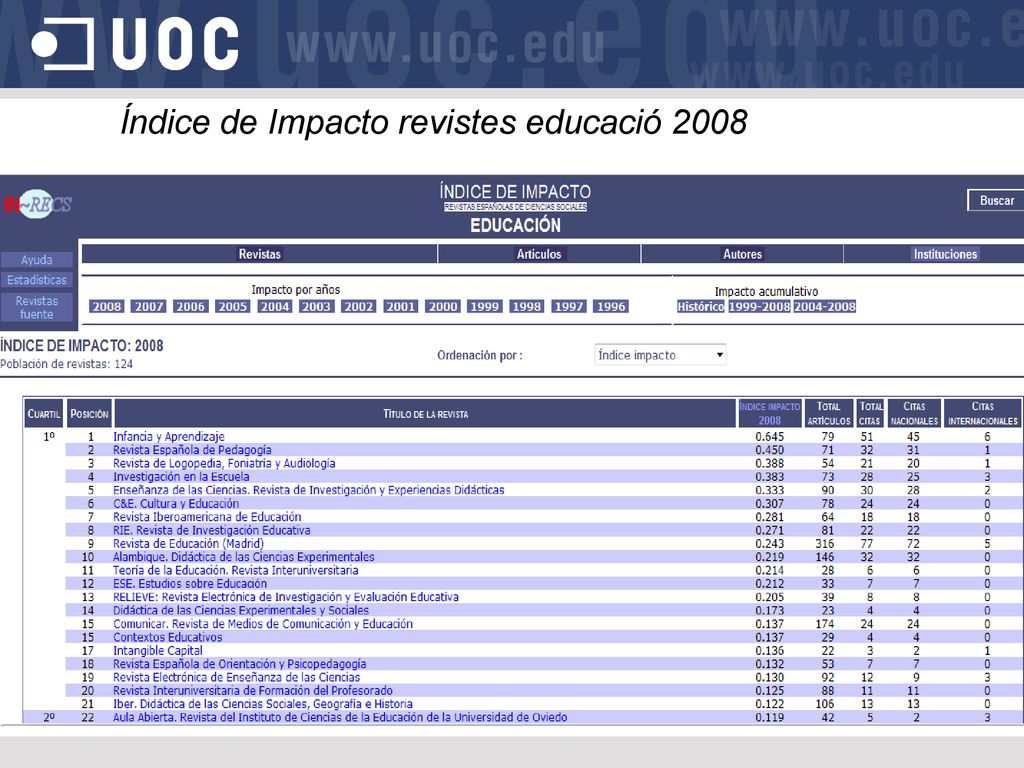Open Contextos Educativos link
Image resolution: width=1024 pixels, height=768 pixels.
point(167,637)
